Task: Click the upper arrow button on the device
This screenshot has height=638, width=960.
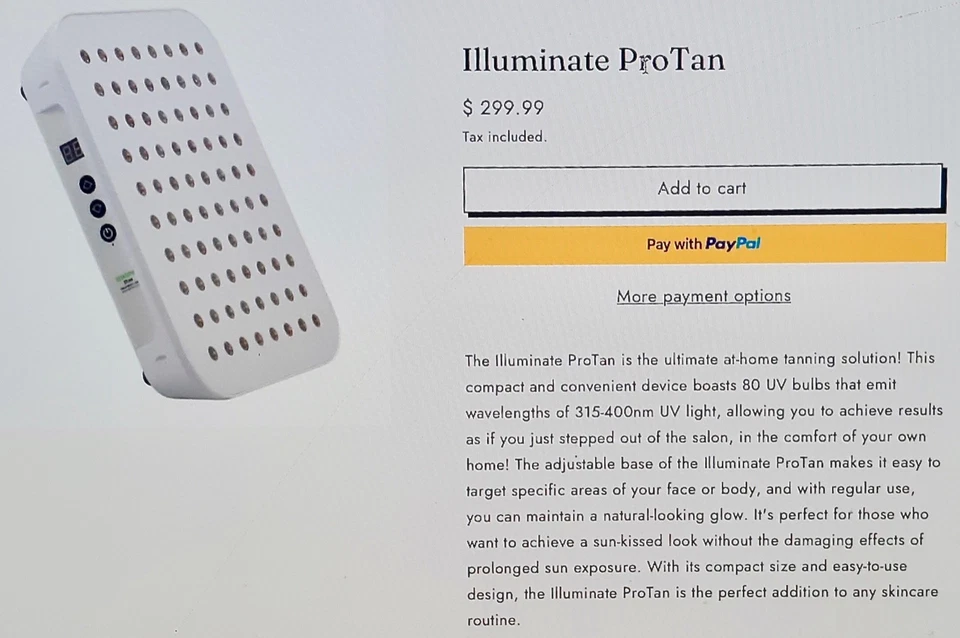Action: coord(88,185)
